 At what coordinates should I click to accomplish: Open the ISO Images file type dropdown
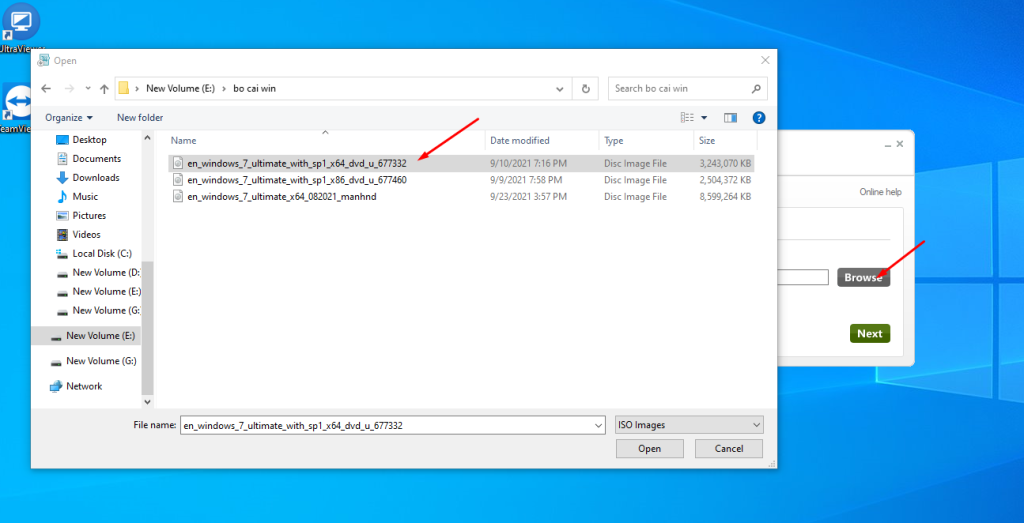click(689, 425)
